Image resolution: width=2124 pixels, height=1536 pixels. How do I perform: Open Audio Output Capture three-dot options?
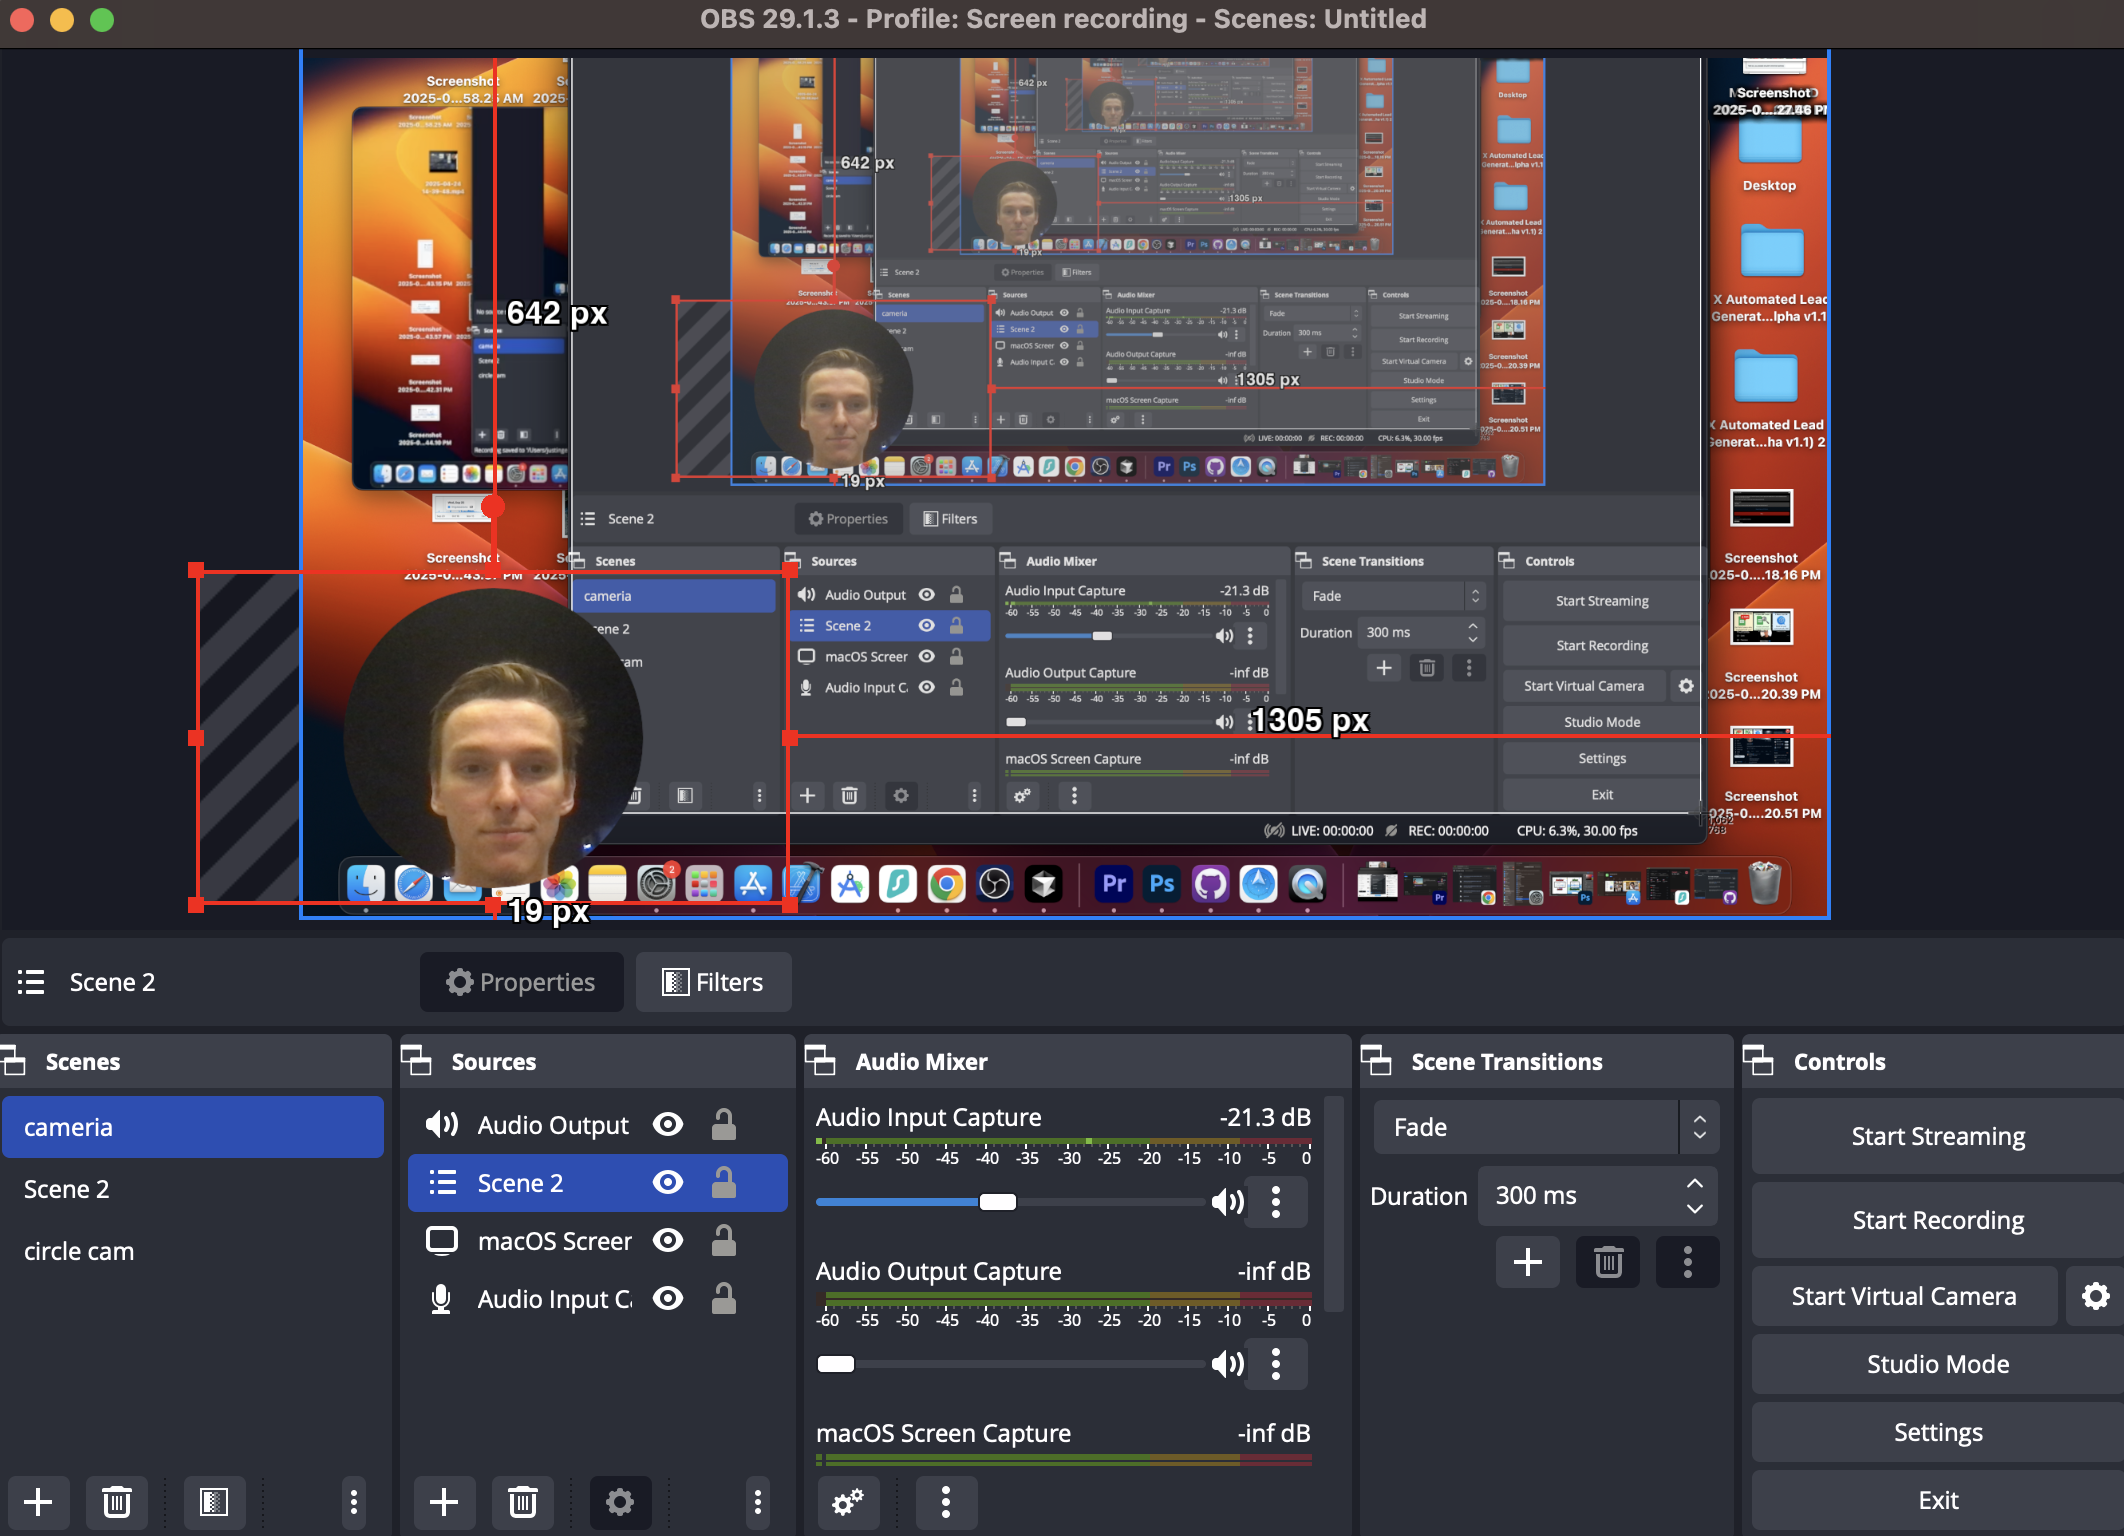[1276, 1363]
